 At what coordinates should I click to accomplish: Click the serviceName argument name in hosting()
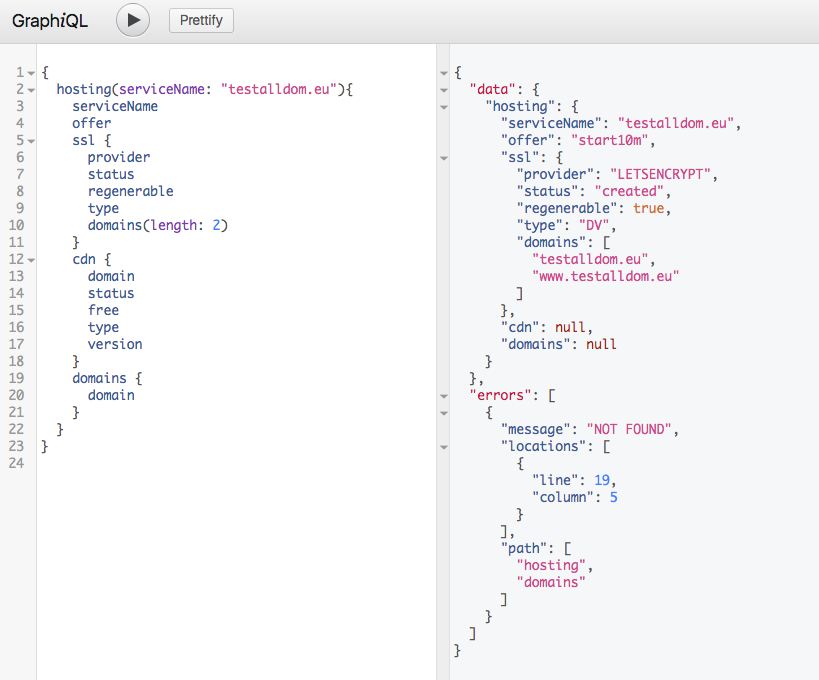(x=162, y=89)
